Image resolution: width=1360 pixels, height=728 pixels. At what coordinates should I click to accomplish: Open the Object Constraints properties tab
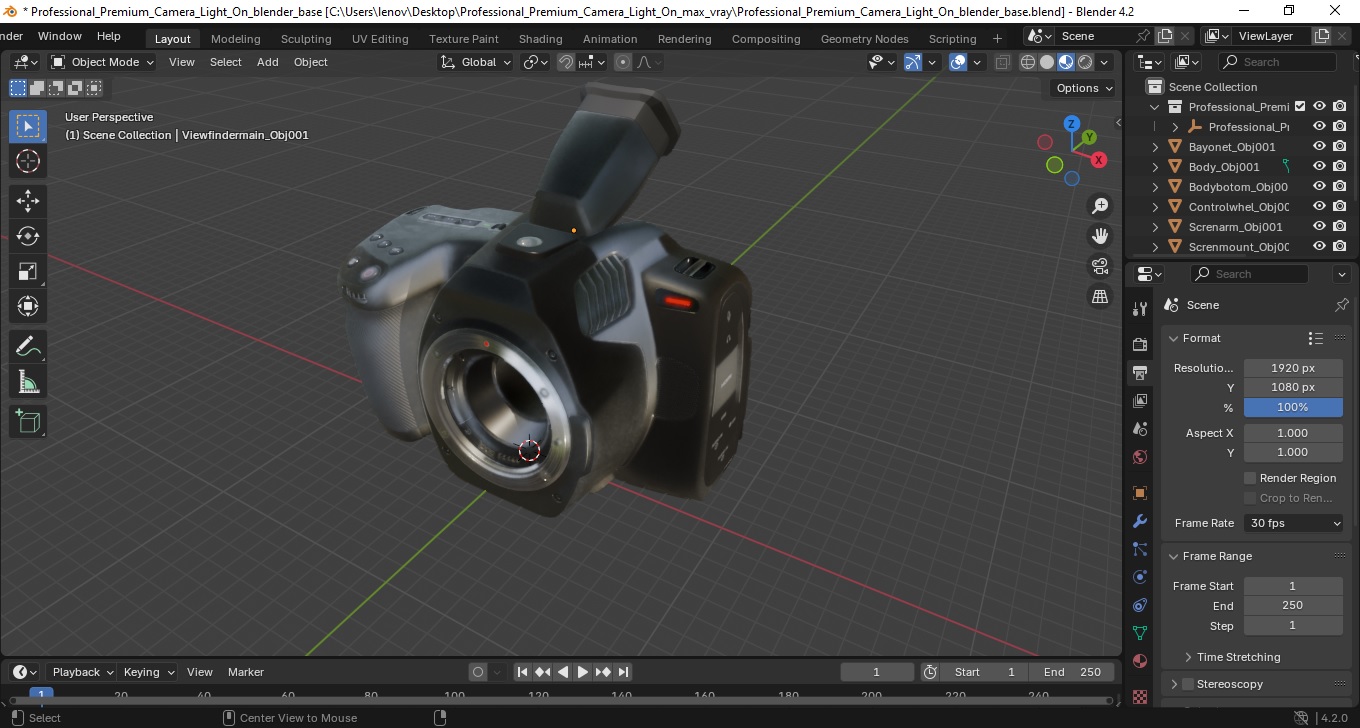click(x=1140, y=605)
